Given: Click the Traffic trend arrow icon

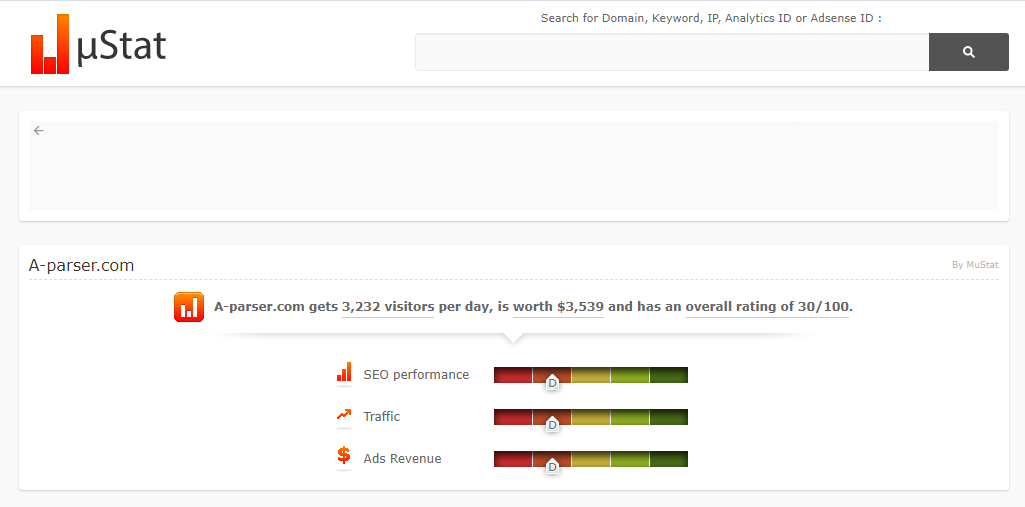Looking at the screenshot, I should point(344,415).
